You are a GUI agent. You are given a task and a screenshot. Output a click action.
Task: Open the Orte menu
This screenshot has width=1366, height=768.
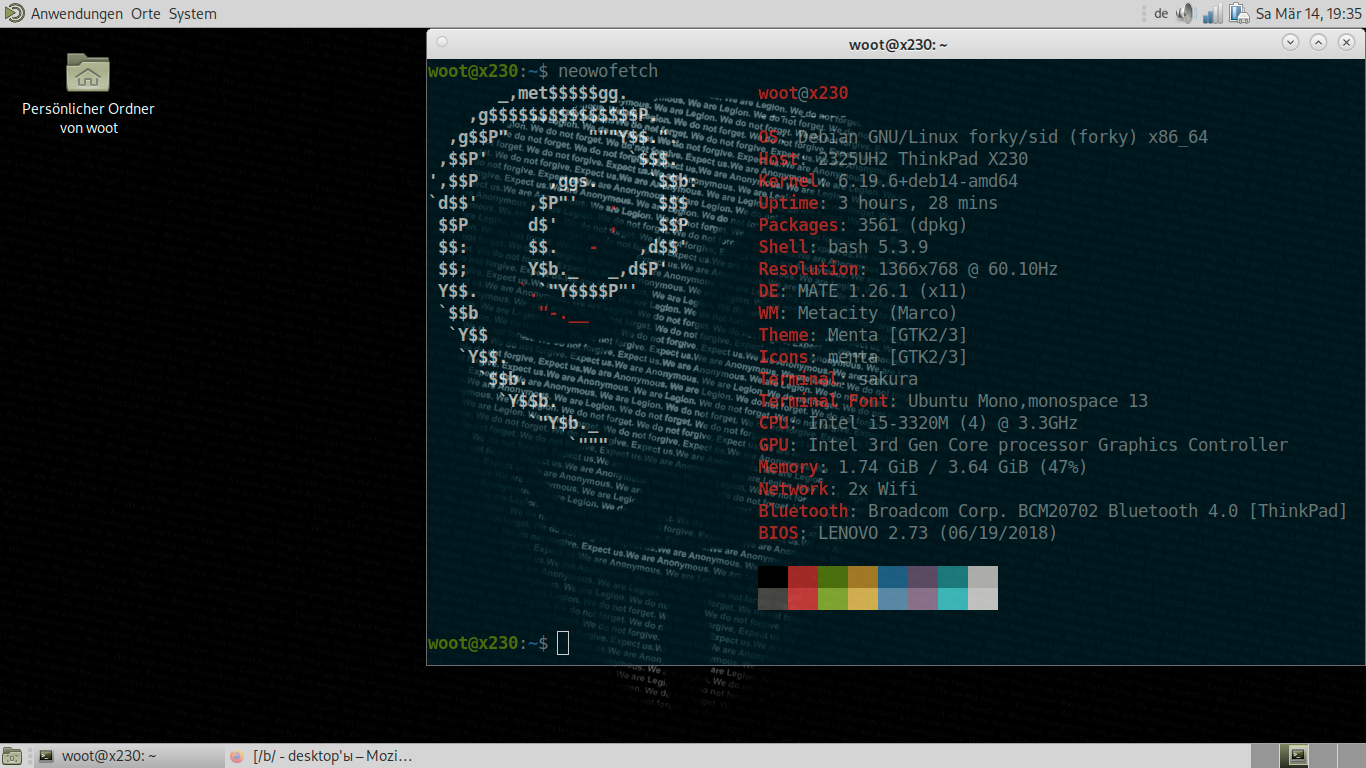point(146,14)
